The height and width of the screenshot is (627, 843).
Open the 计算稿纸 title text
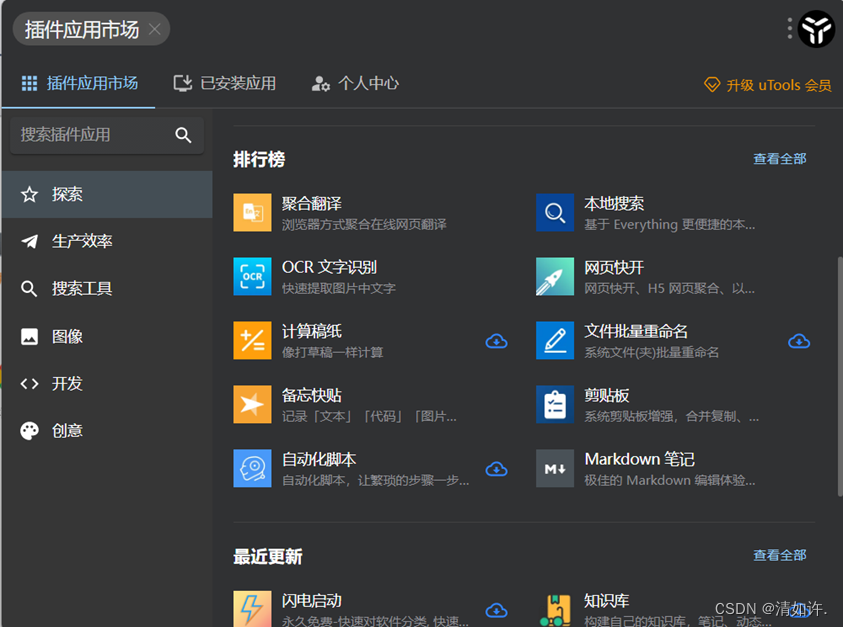(x=312, y=331)
